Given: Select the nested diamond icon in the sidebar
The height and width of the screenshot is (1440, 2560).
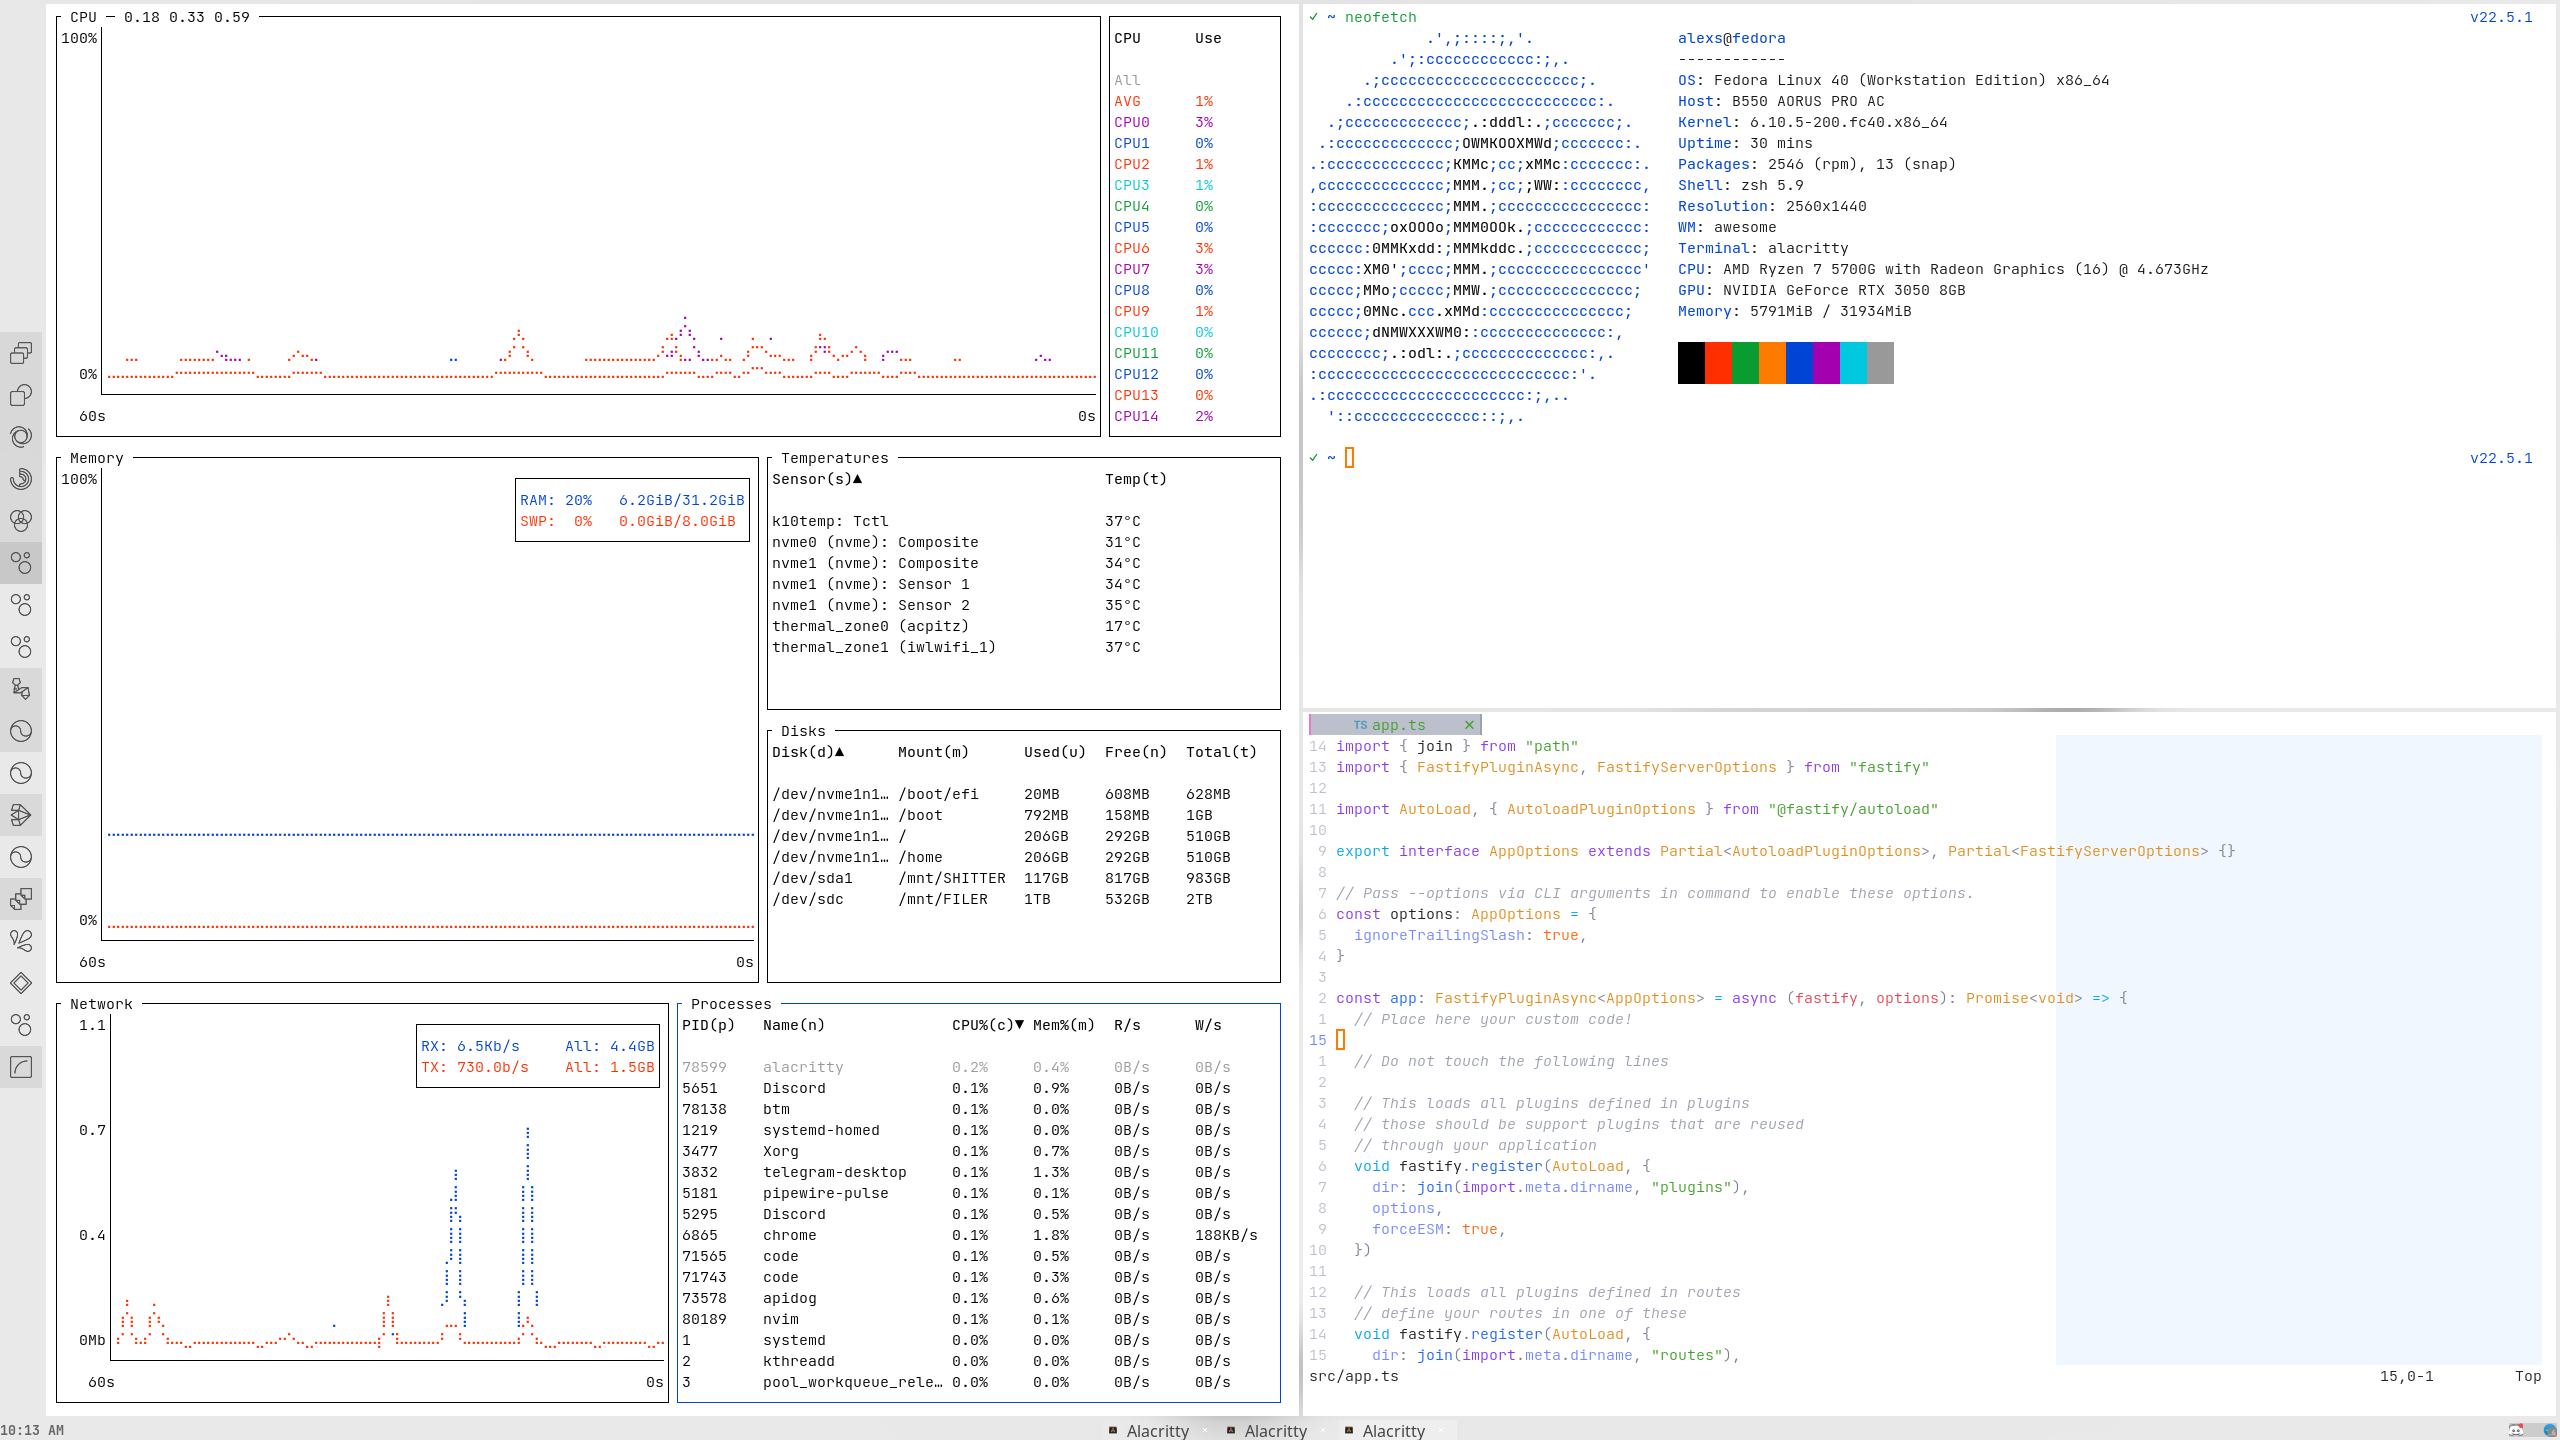Looking at the screenshot, I should [x=21, y=983].
